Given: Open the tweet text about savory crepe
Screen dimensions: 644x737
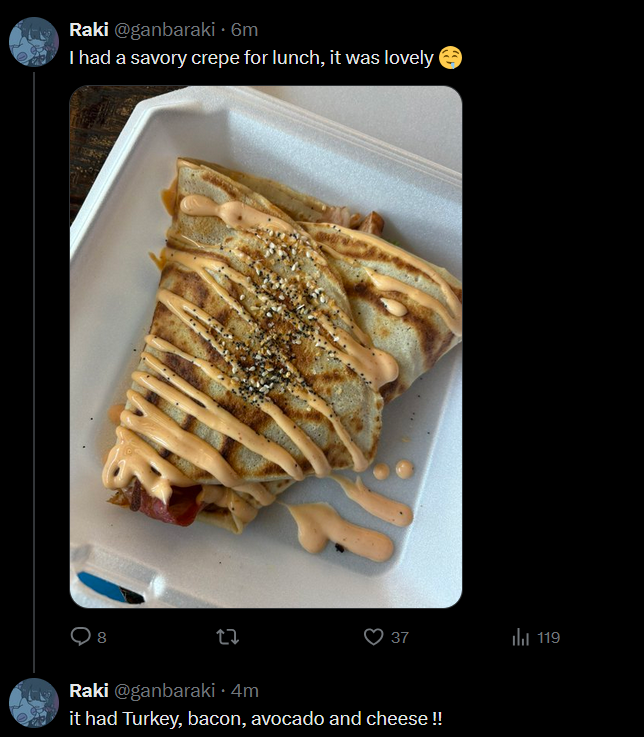Looking at the screenshot, I should (251, 58).
